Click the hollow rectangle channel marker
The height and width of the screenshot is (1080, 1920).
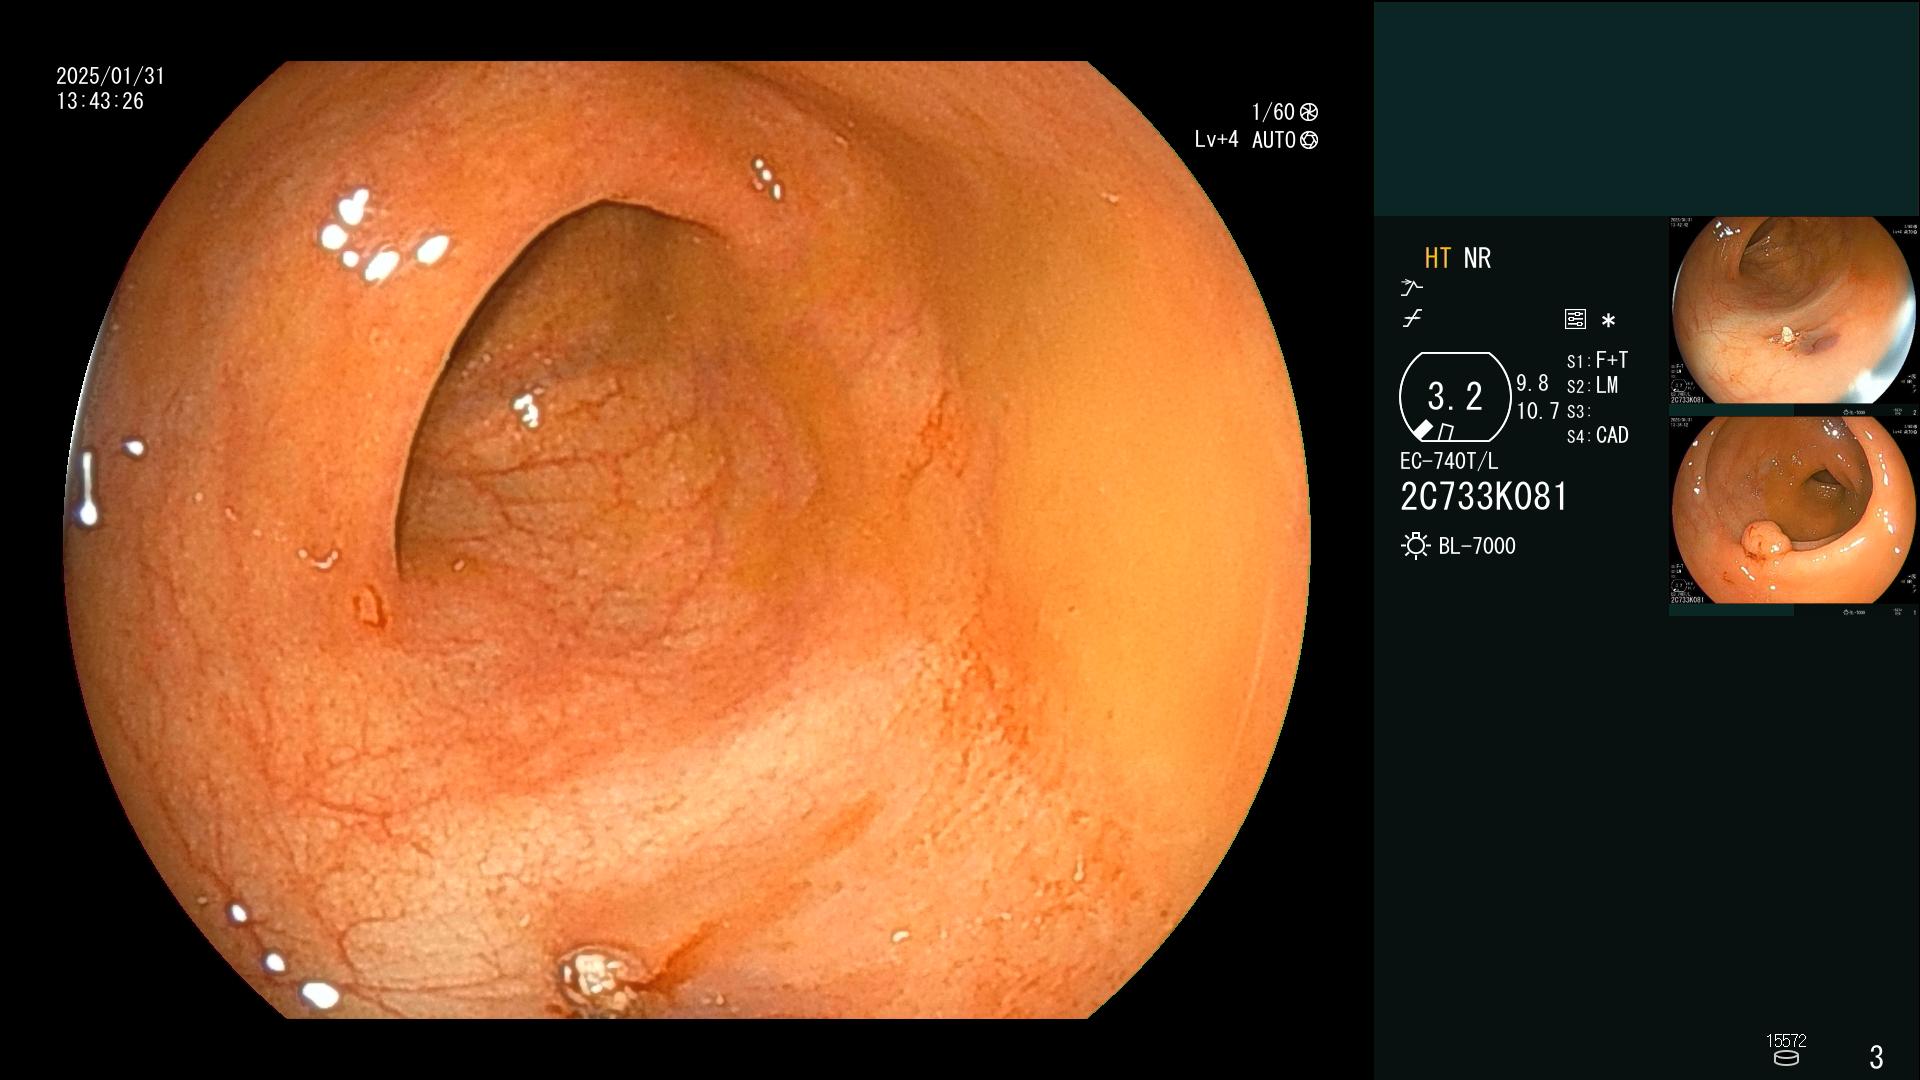(x=1446, y=432)
